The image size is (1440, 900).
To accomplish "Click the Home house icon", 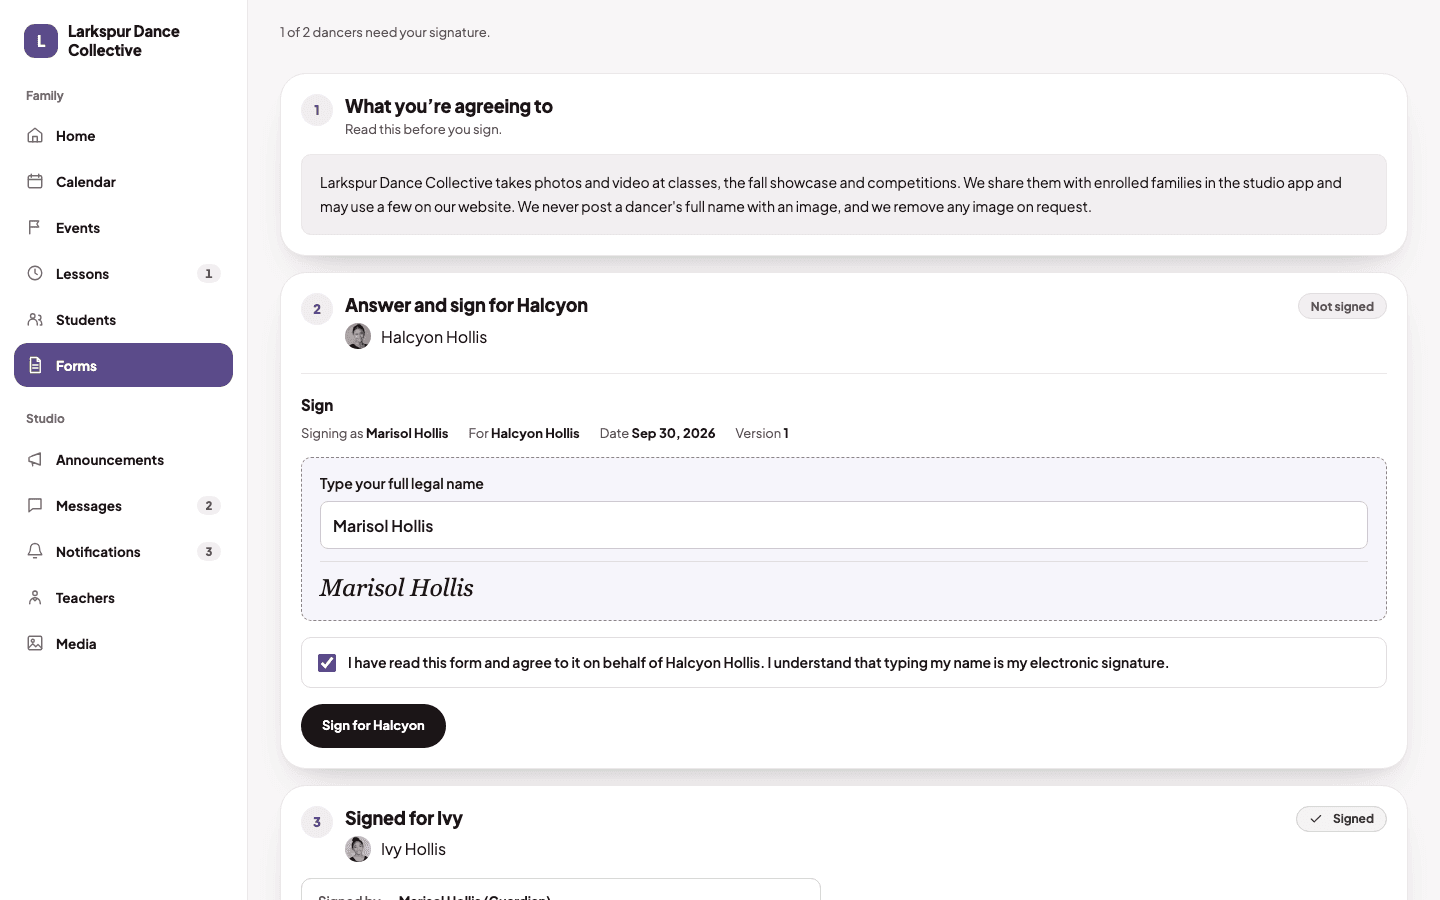I will (x=35, y=136).
